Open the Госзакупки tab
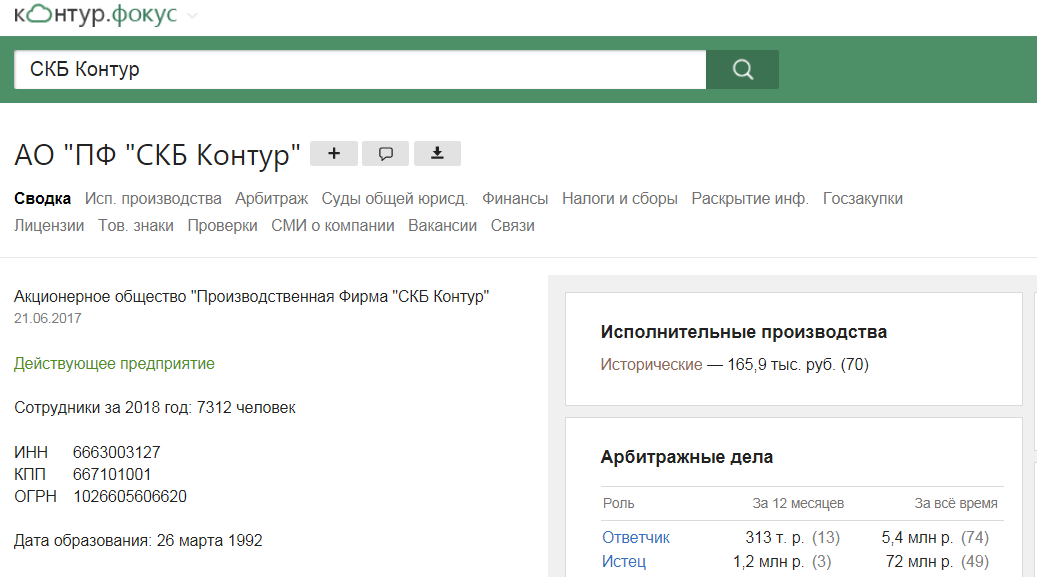 (x=862, y=199)
